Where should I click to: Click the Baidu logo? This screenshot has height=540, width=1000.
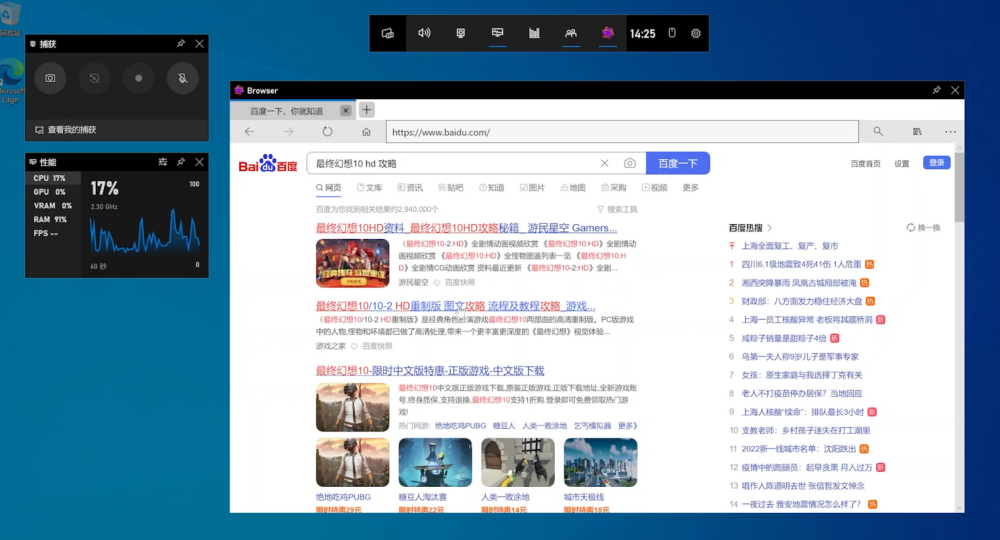tap(268, 163)
